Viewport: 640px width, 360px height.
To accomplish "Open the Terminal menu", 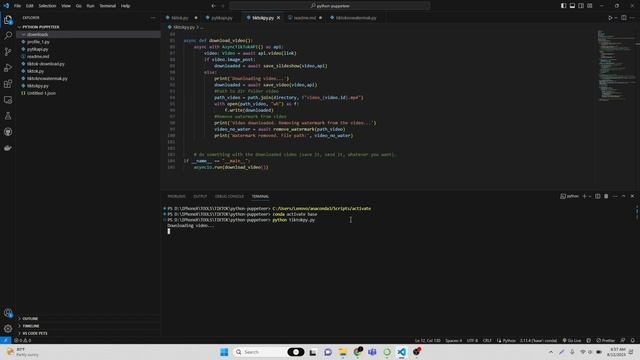I will [107, 6].
